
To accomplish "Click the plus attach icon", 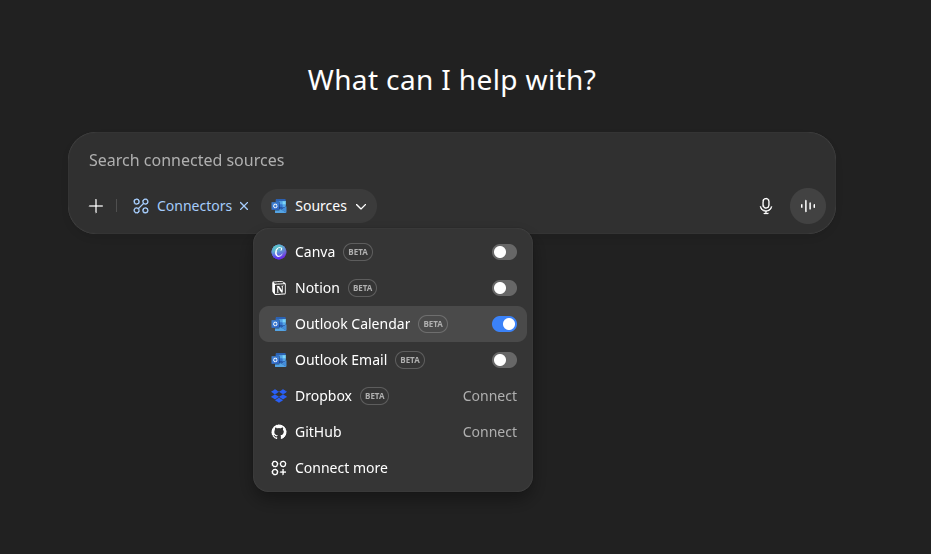I will 96,206.
